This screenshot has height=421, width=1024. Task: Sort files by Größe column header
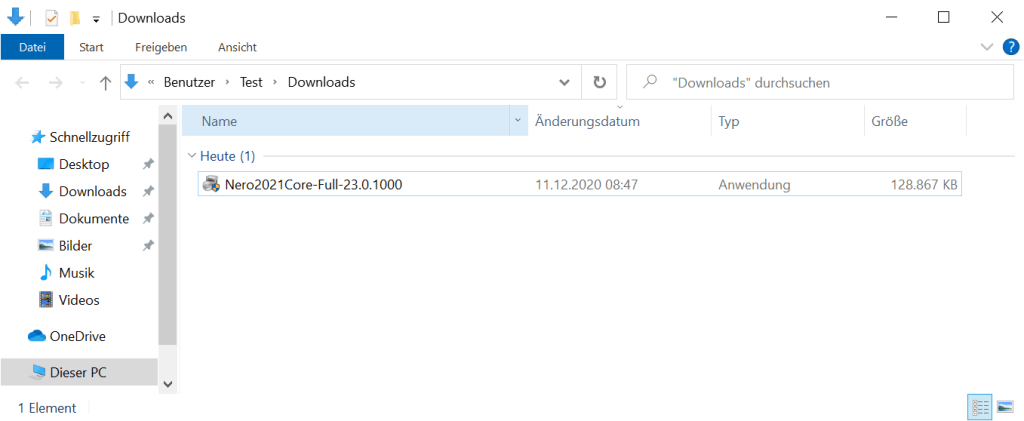(889, 121)
